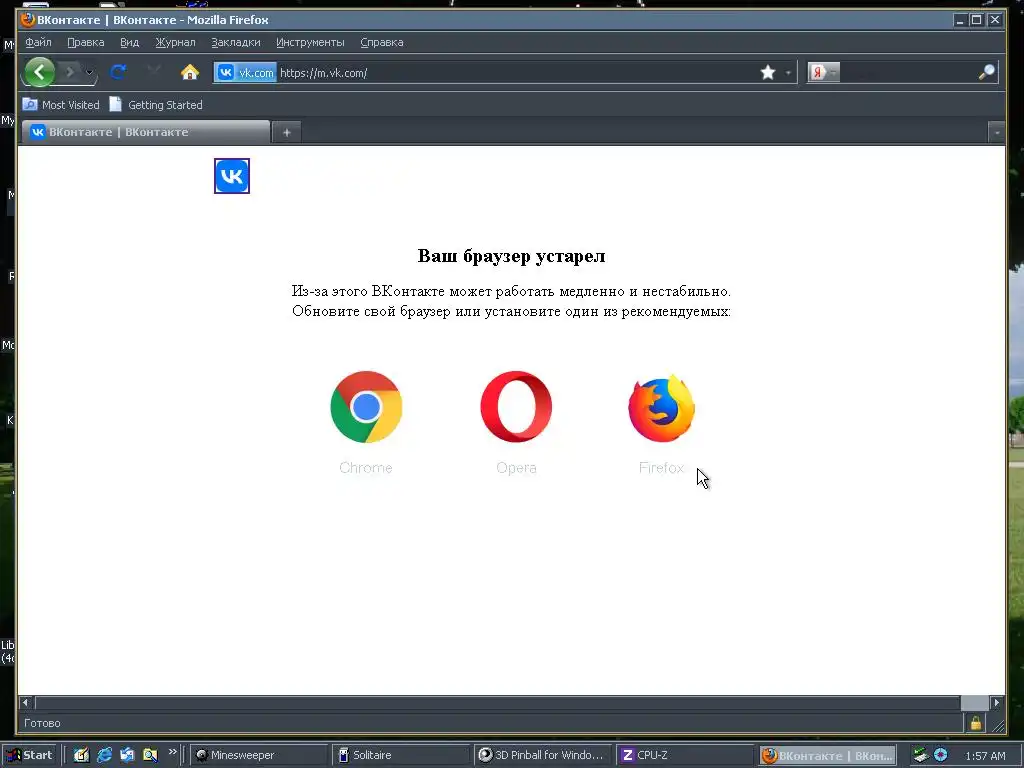1024x768 pixels.
Task: Click the safely remove hardware tray icon
Action: 921,755
